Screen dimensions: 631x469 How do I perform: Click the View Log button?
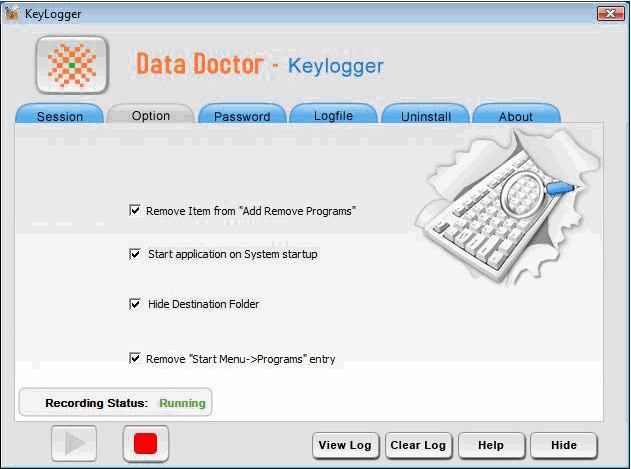[345, 445]
